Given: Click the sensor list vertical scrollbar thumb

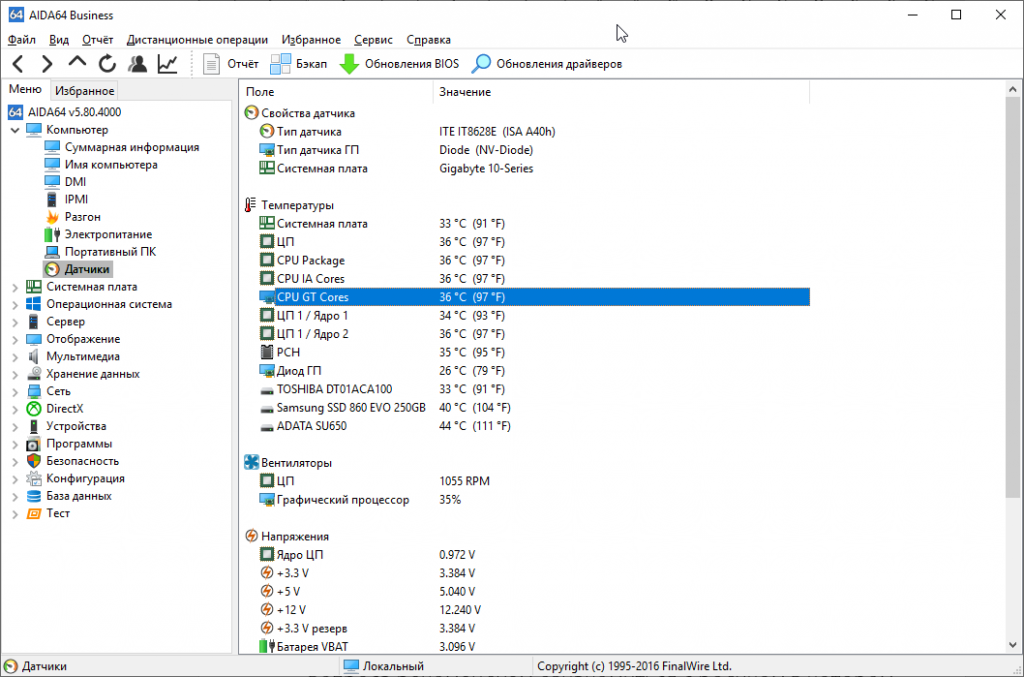Looking at the screenshot, I should (1012, 297).
